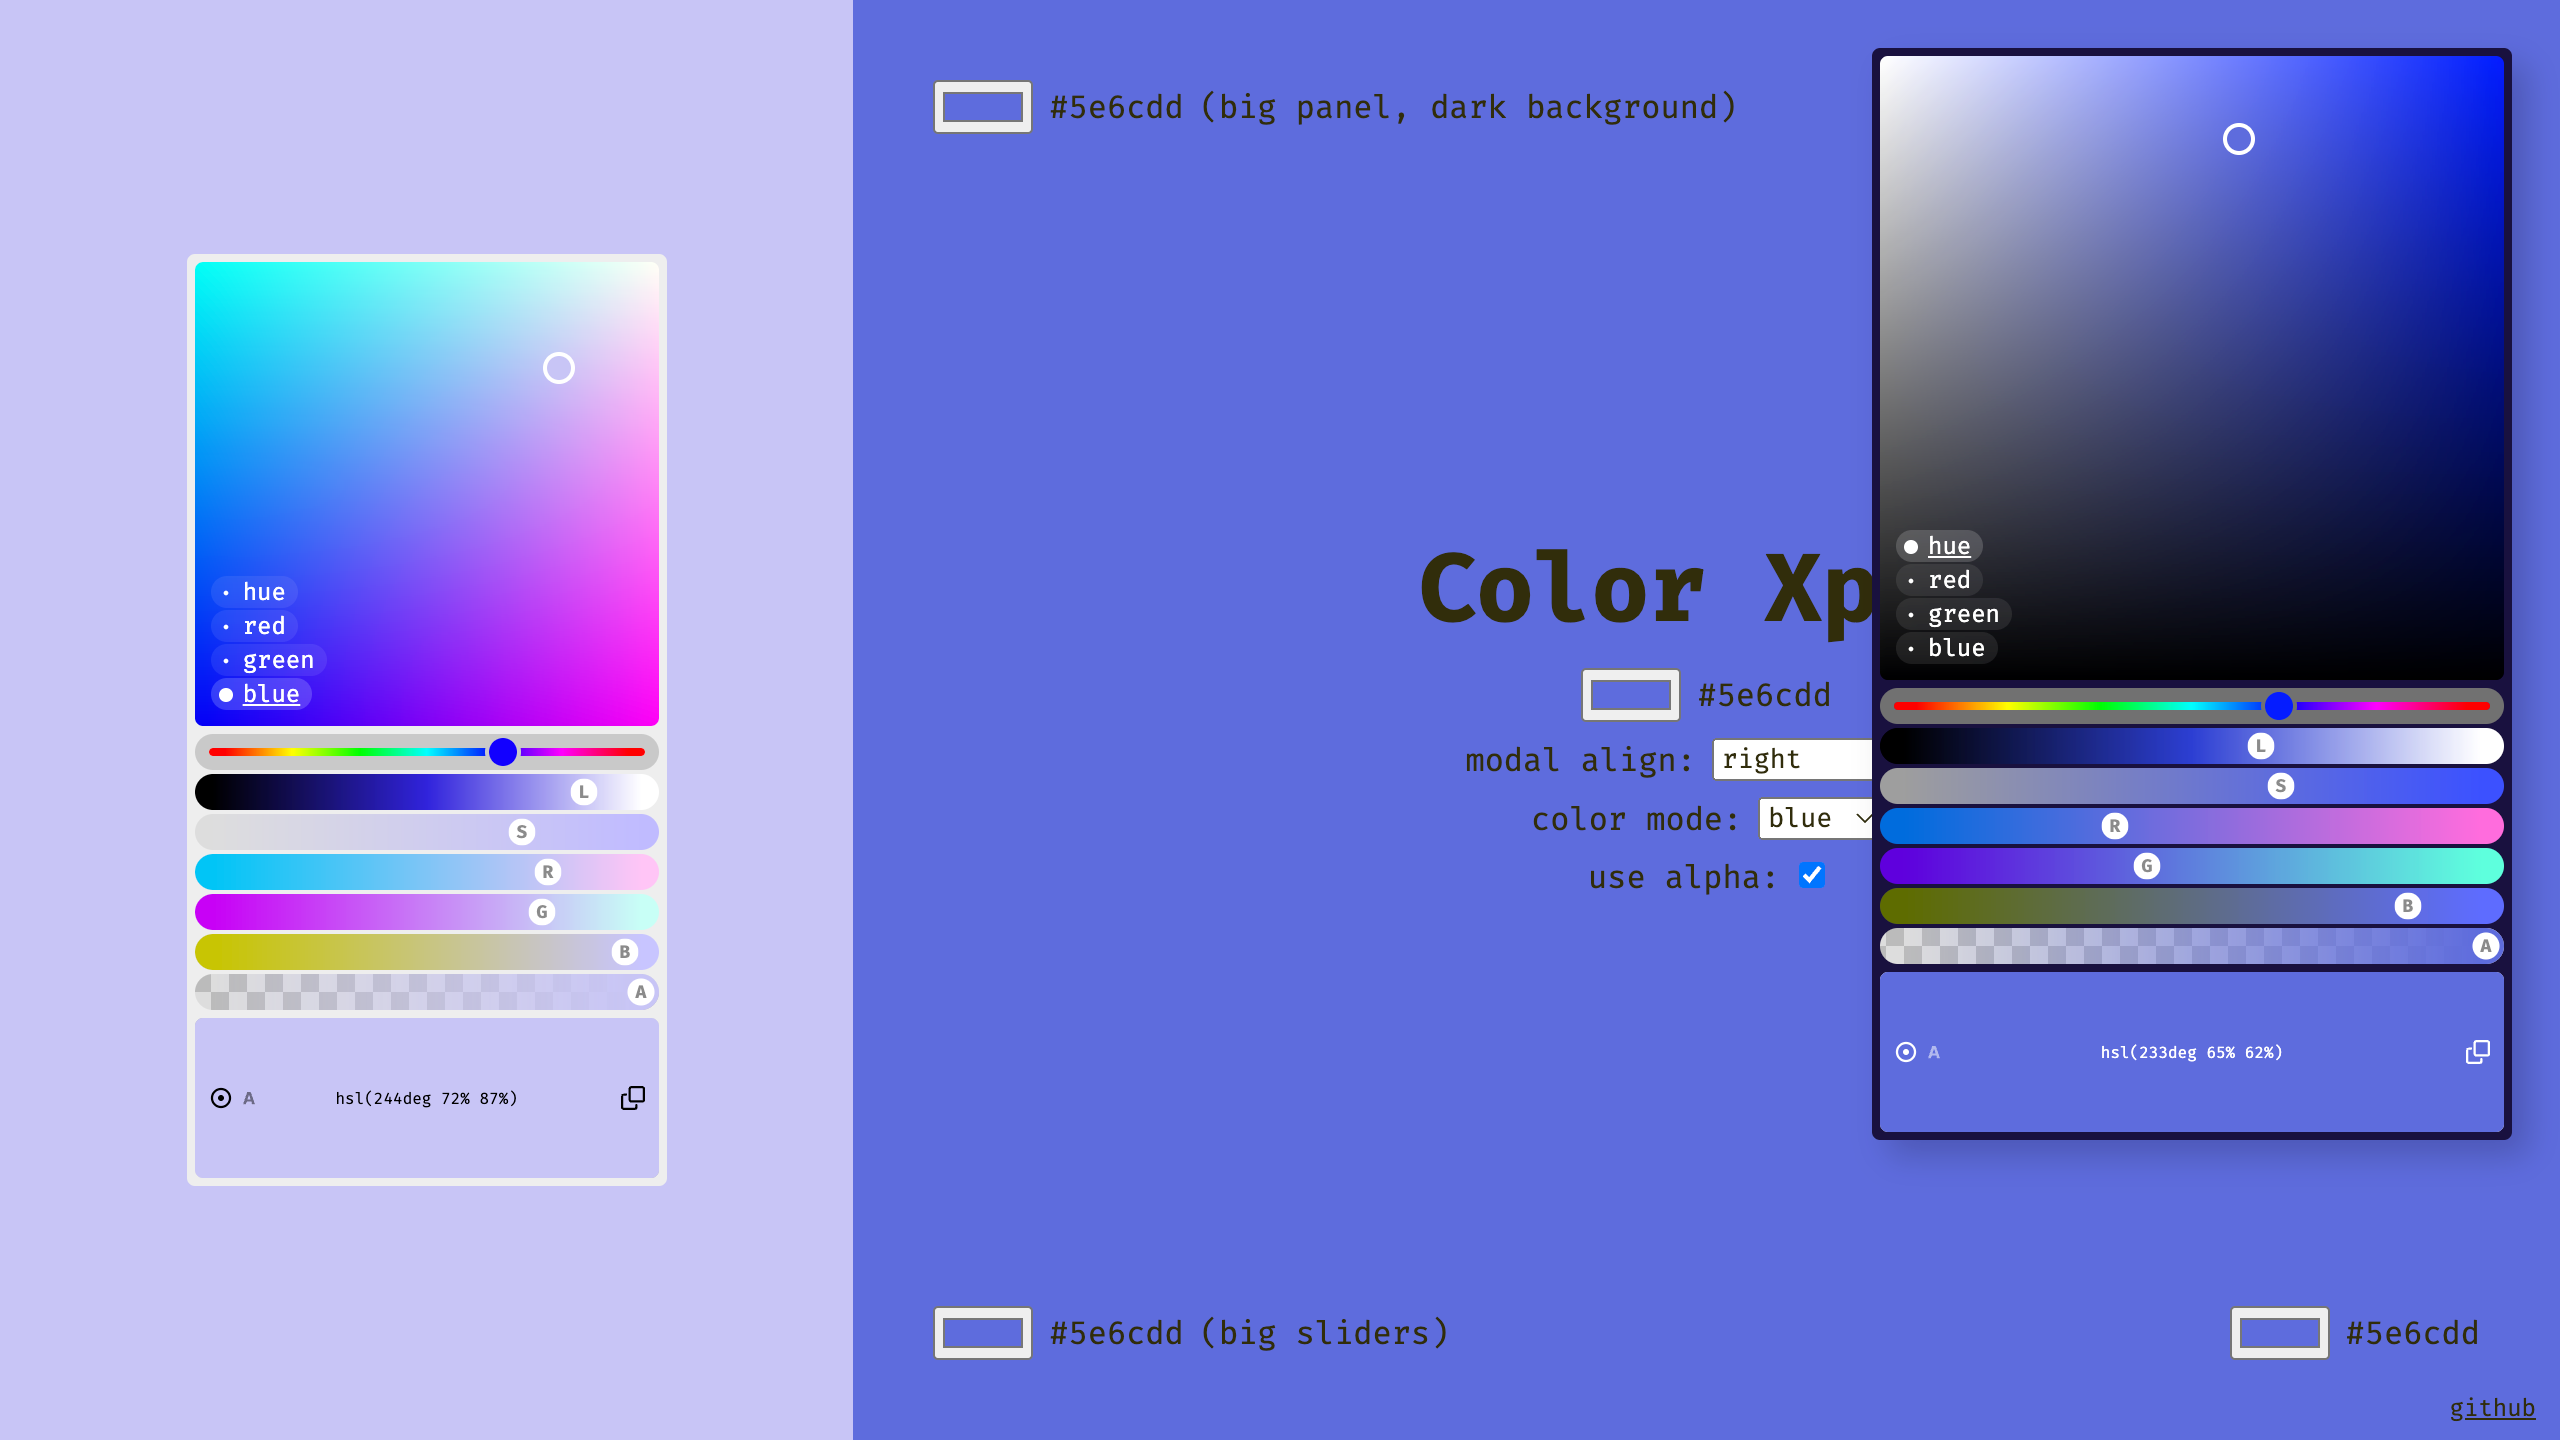Click copy icon in the right dark picker
2560x1440 pixels.
coord(2477,1052)
